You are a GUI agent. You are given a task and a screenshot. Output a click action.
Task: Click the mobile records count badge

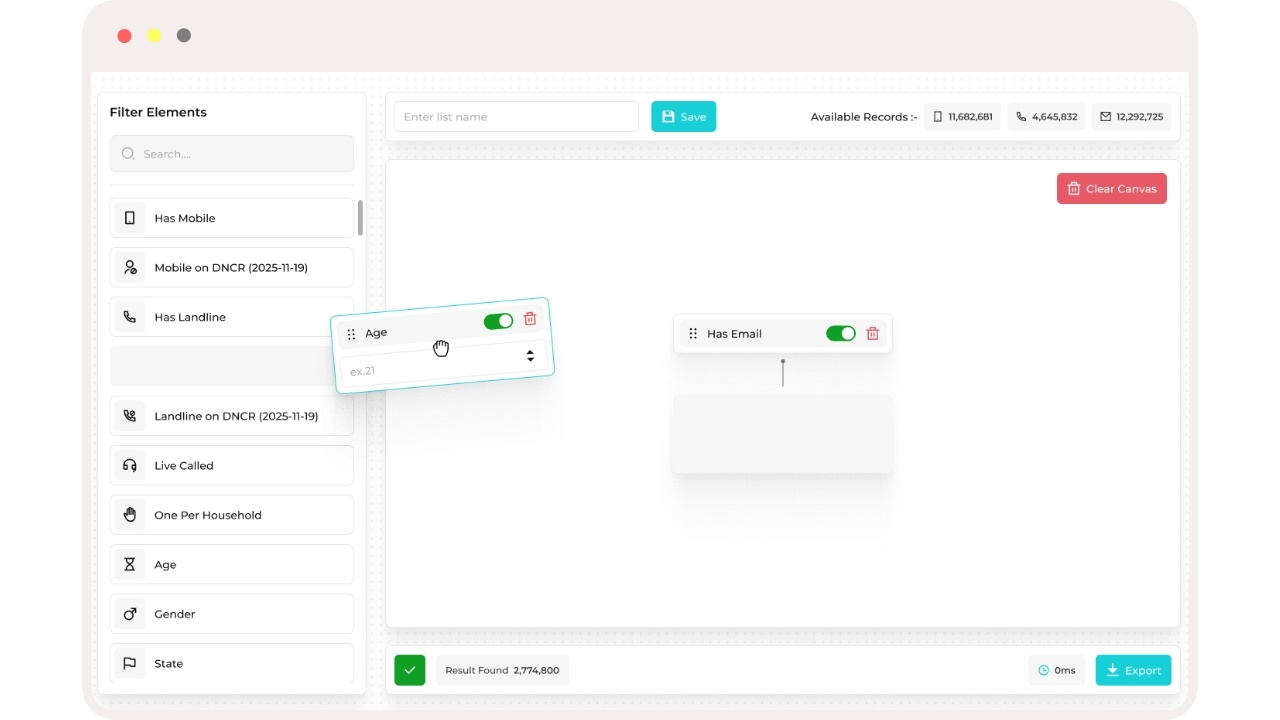coord(962,117)
